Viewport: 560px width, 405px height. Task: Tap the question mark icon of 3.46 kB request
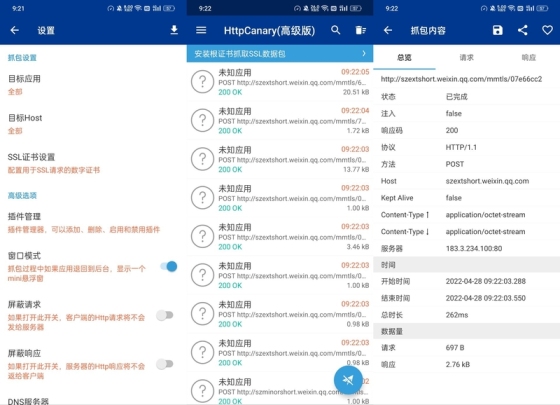(202, 236)
